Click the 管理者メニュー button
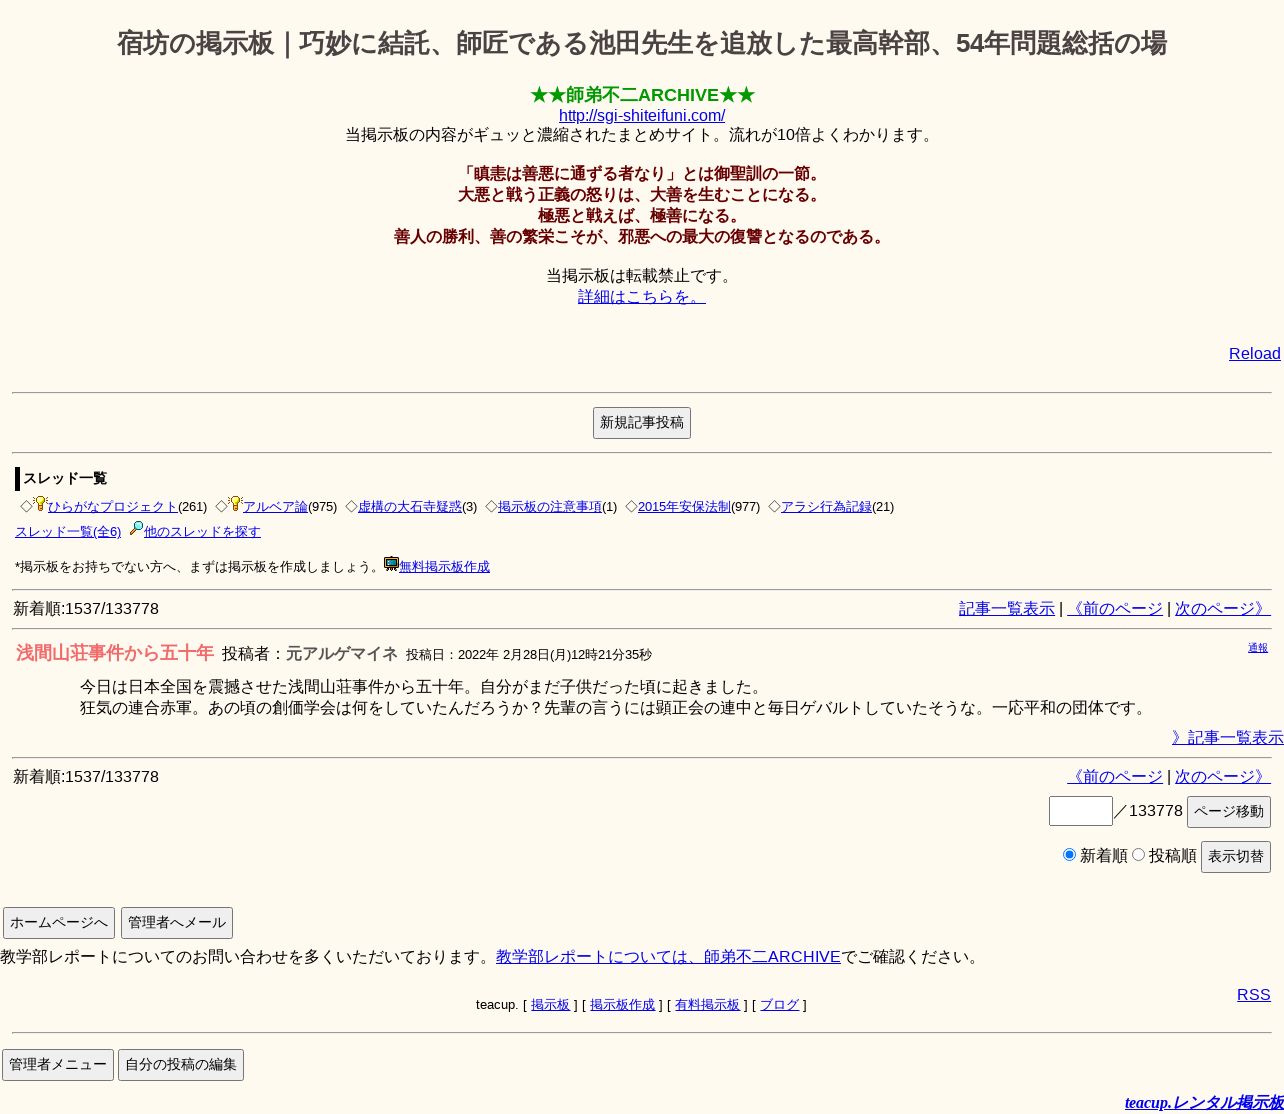This screenshot has width=1284, height=1114. coord(58,1065)
